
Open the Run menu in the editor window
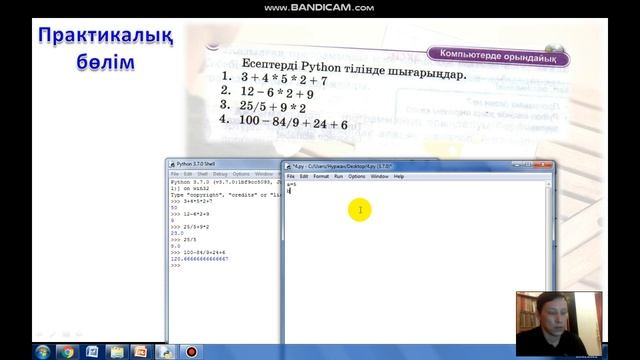(338, 176)
